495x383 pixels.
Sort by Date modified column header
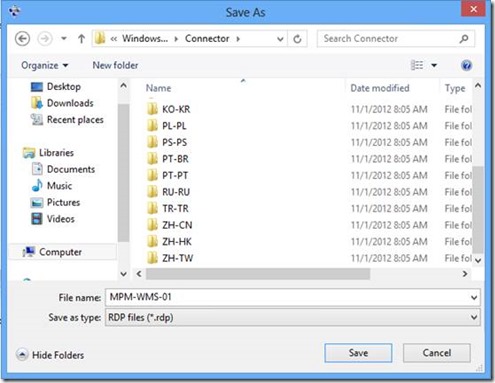click(x=380, y=88)
